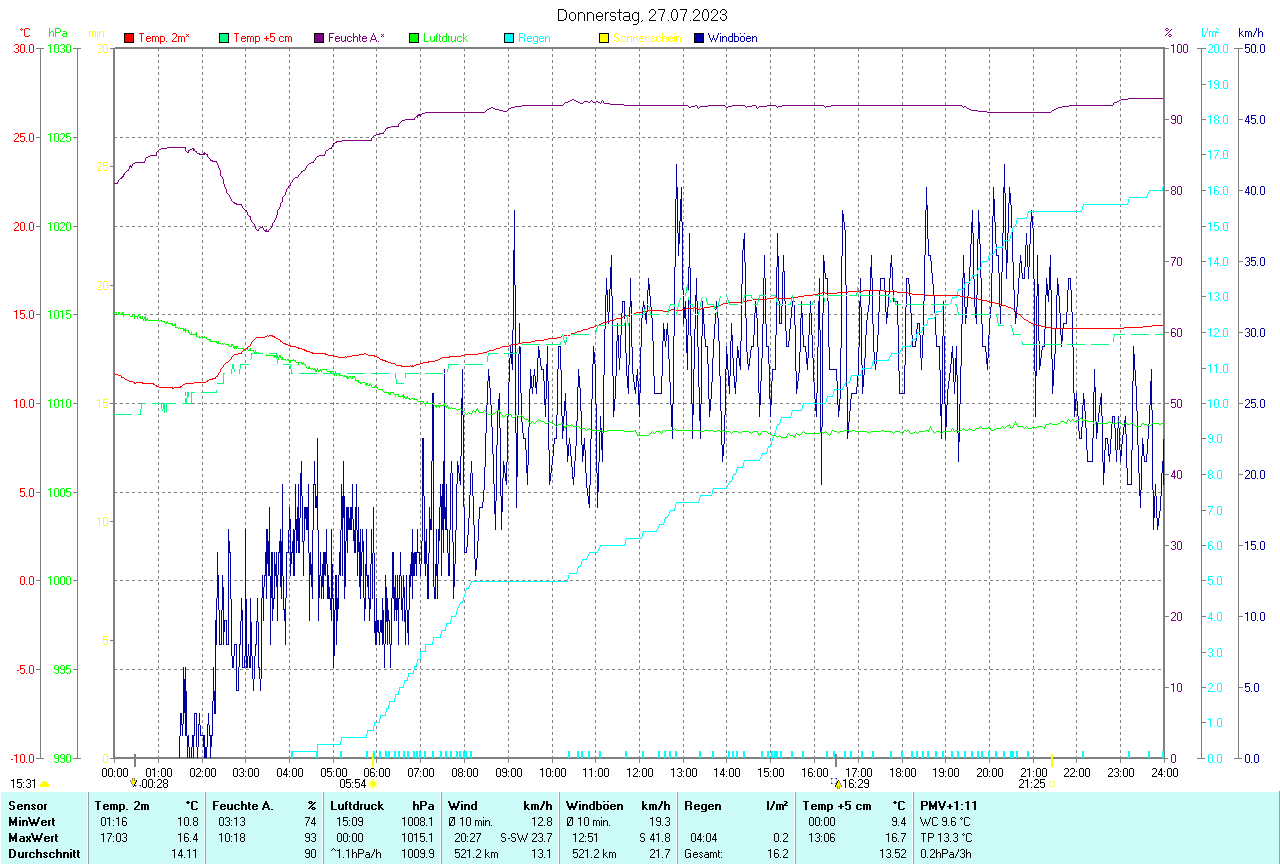Select the 'Temp. 2m*' legend label
Screen dimensions: 1280x864
[x=164, y=38]
